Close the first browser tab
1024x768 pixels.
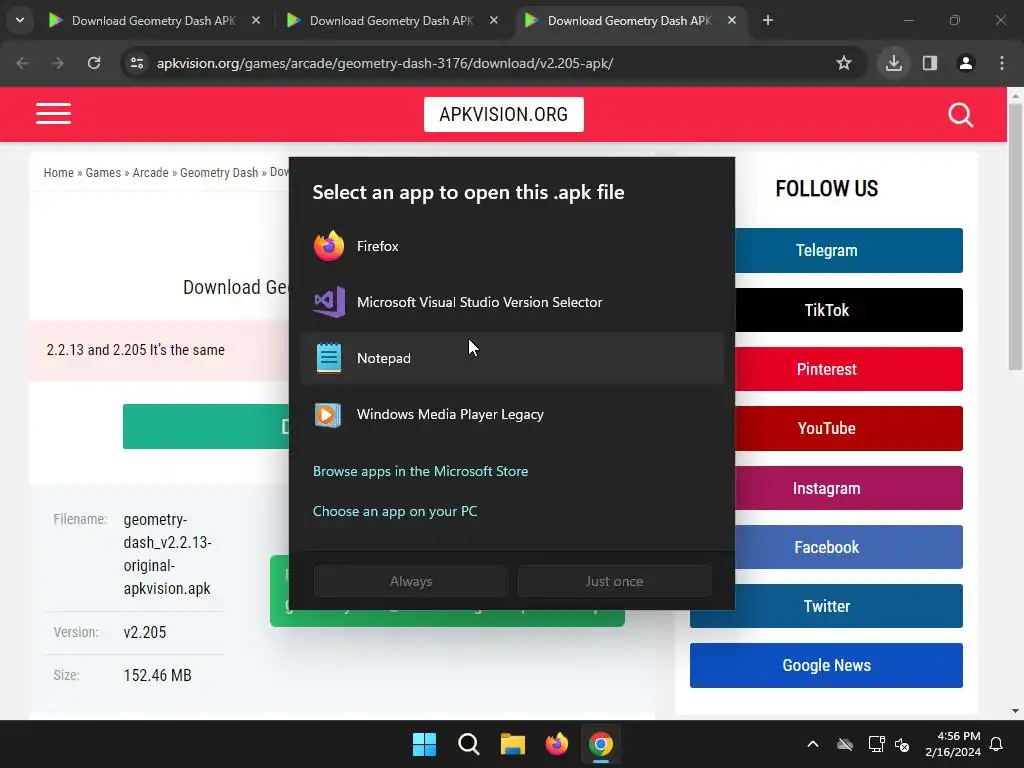pyautogui.click(x=256, y=20)
